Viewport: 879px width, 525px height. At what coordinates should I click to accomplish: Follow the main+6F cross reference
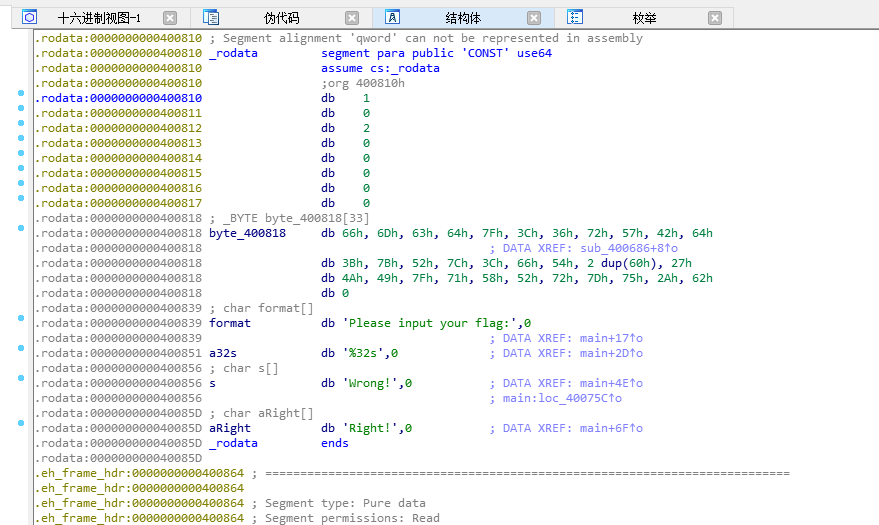coord(611,428)
